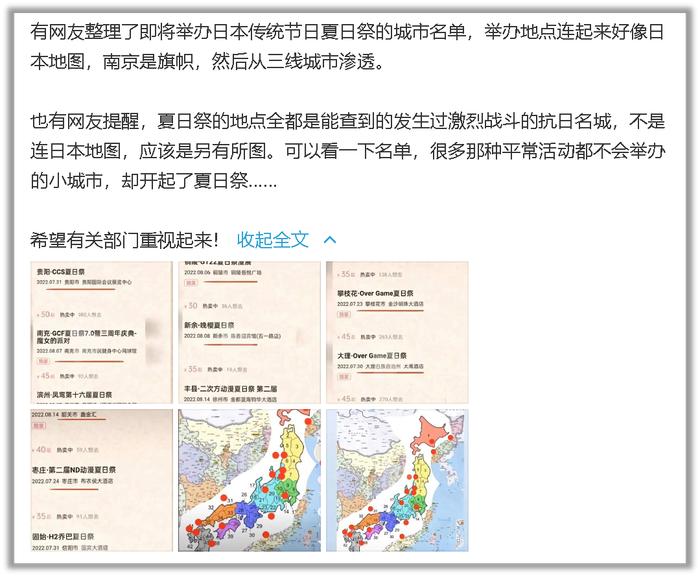The width and height of the screenshot is (700, 577).
Task: Open the close-up Japan map thumbnail without Hokkaido
Action: click(249, 480)
